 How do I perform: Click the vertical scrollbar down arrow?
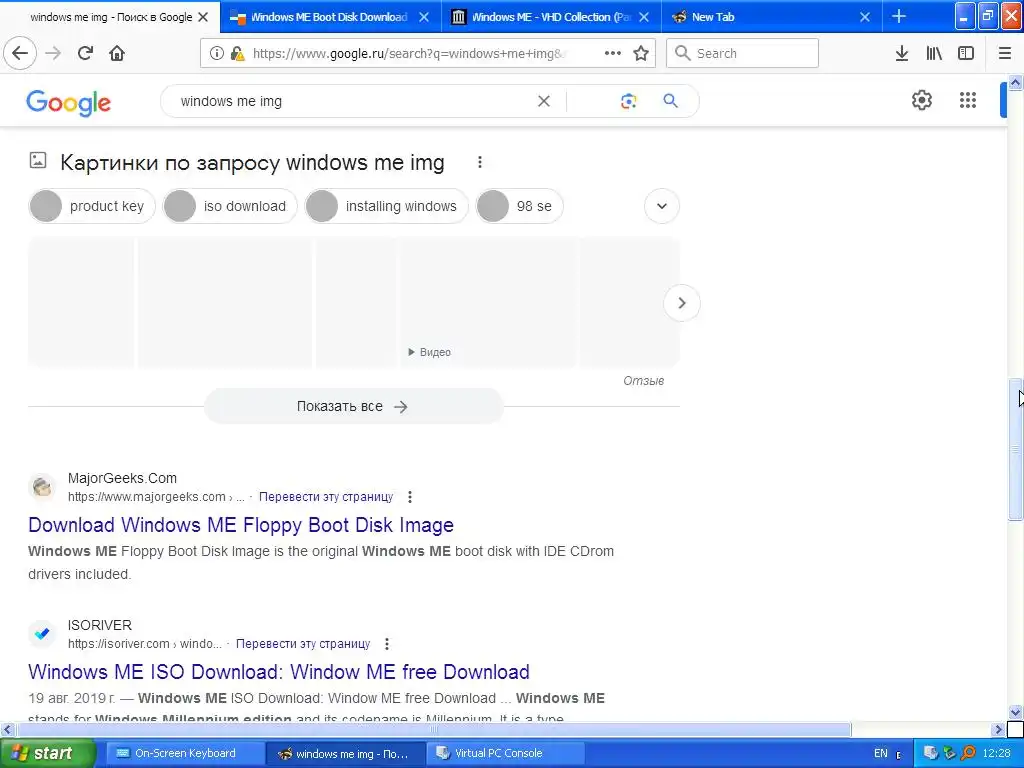point(1016,712)
